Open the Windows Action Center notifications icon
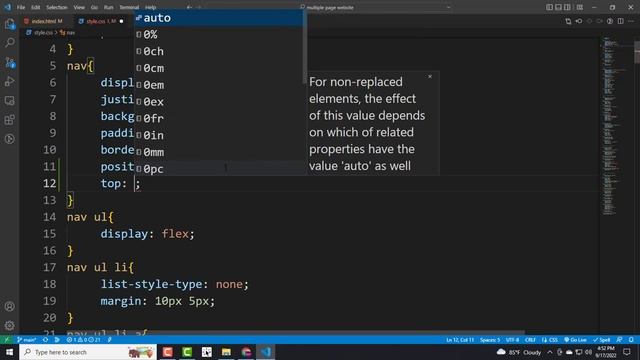Screen dimensions: 640x360 627,352
